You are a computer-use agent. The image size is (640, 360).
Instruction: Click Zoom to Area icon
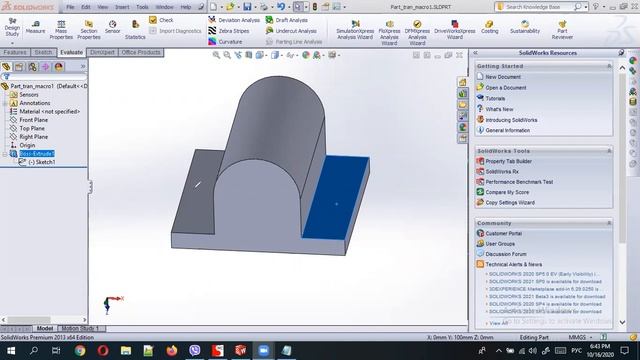click(x=227, y=55)
